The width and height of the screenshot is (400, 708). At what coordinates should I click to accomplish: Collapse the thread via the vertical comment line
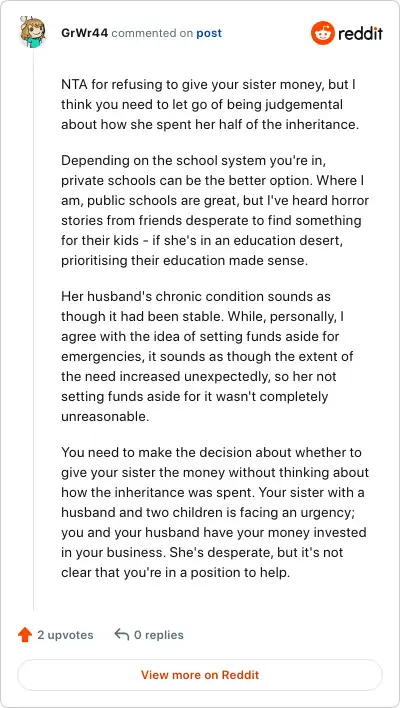click(33, 330)
